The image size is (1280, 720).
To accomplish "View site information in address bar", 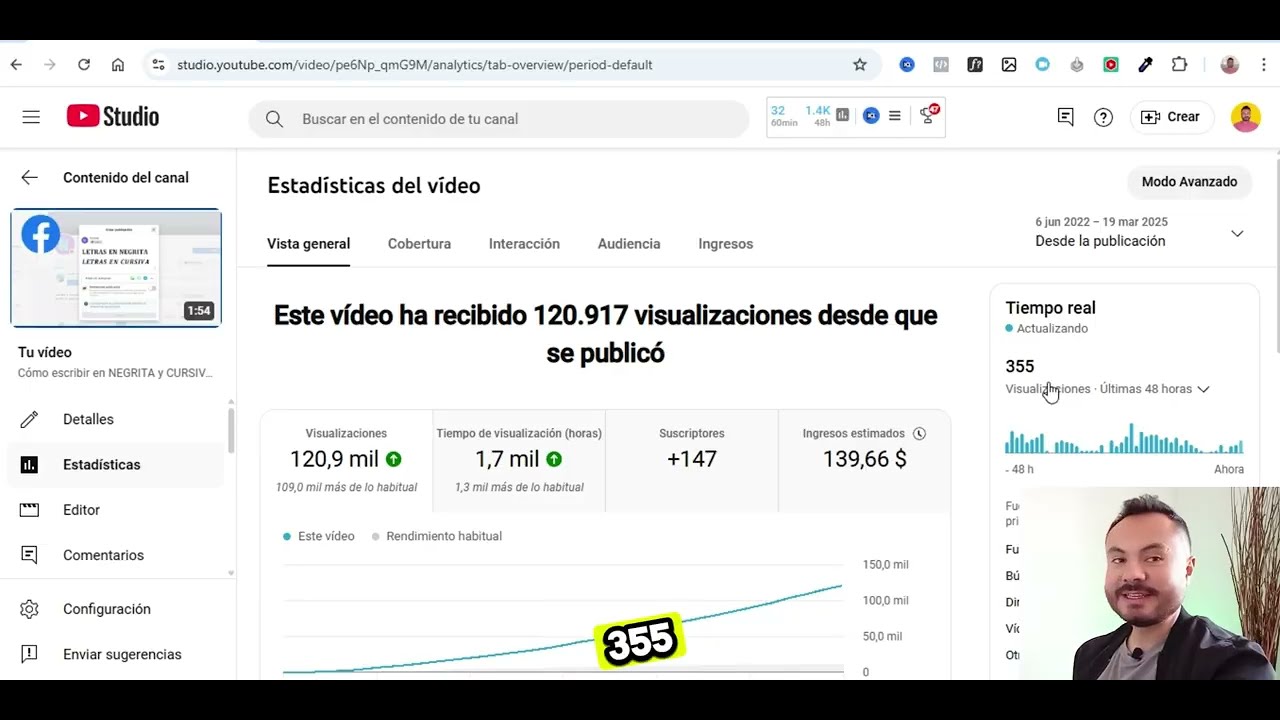I will pos(158,65).
